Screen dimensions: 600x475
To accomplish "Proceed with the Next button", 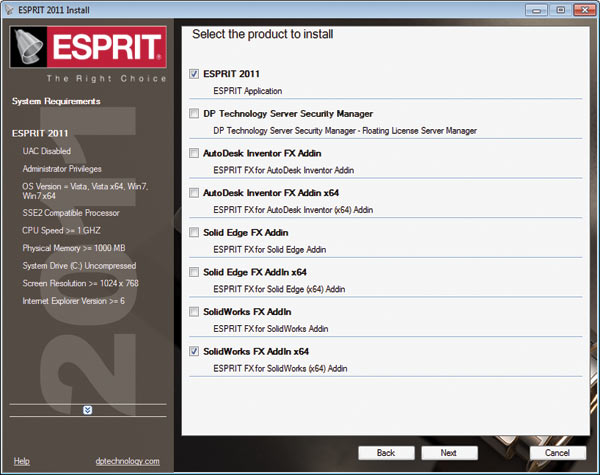I will tap(449, 453).
